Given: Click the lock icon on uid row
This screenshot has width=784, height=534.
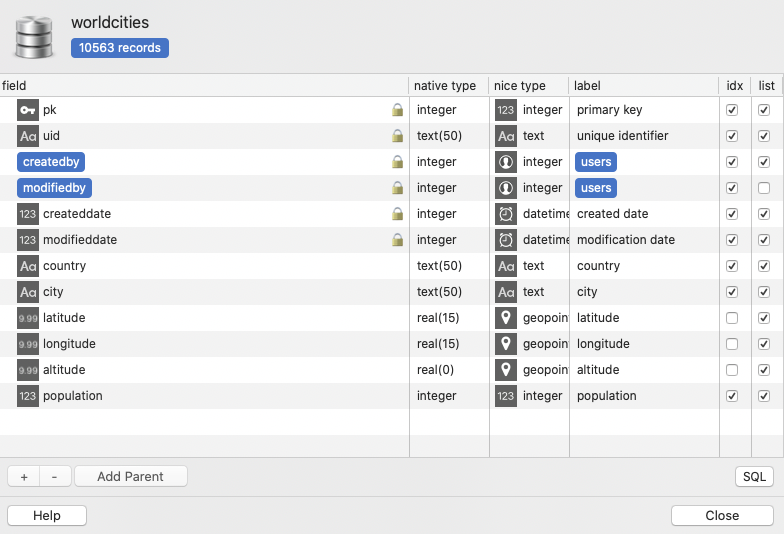Looking at the screenshot, I should 398,136.
